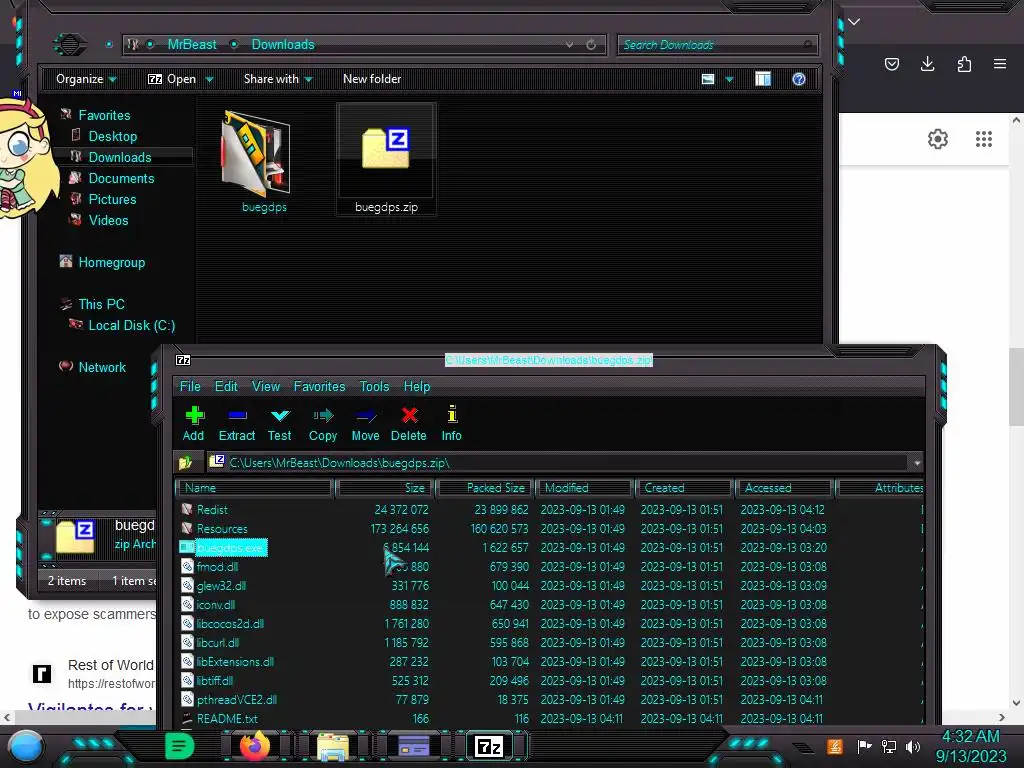Run Test on the archive
Viewport: 1024px width, 768px height.
tap(280, 423)
